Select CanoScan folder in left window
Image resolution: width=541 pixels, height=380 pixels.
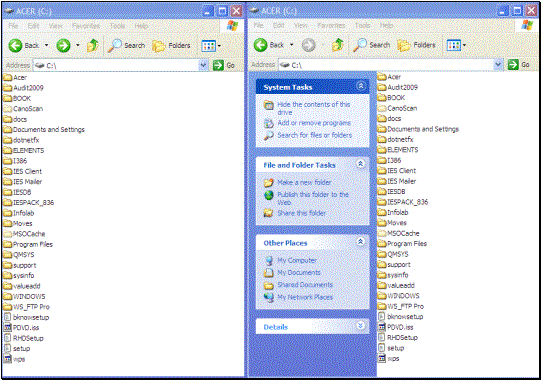pos(23,109)
